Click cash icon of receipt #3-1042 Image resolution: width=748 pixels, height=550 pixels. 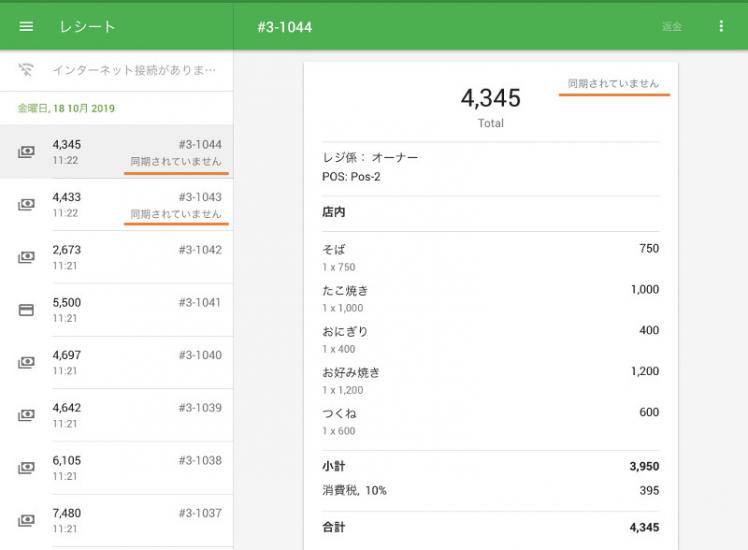click(26, 257)
